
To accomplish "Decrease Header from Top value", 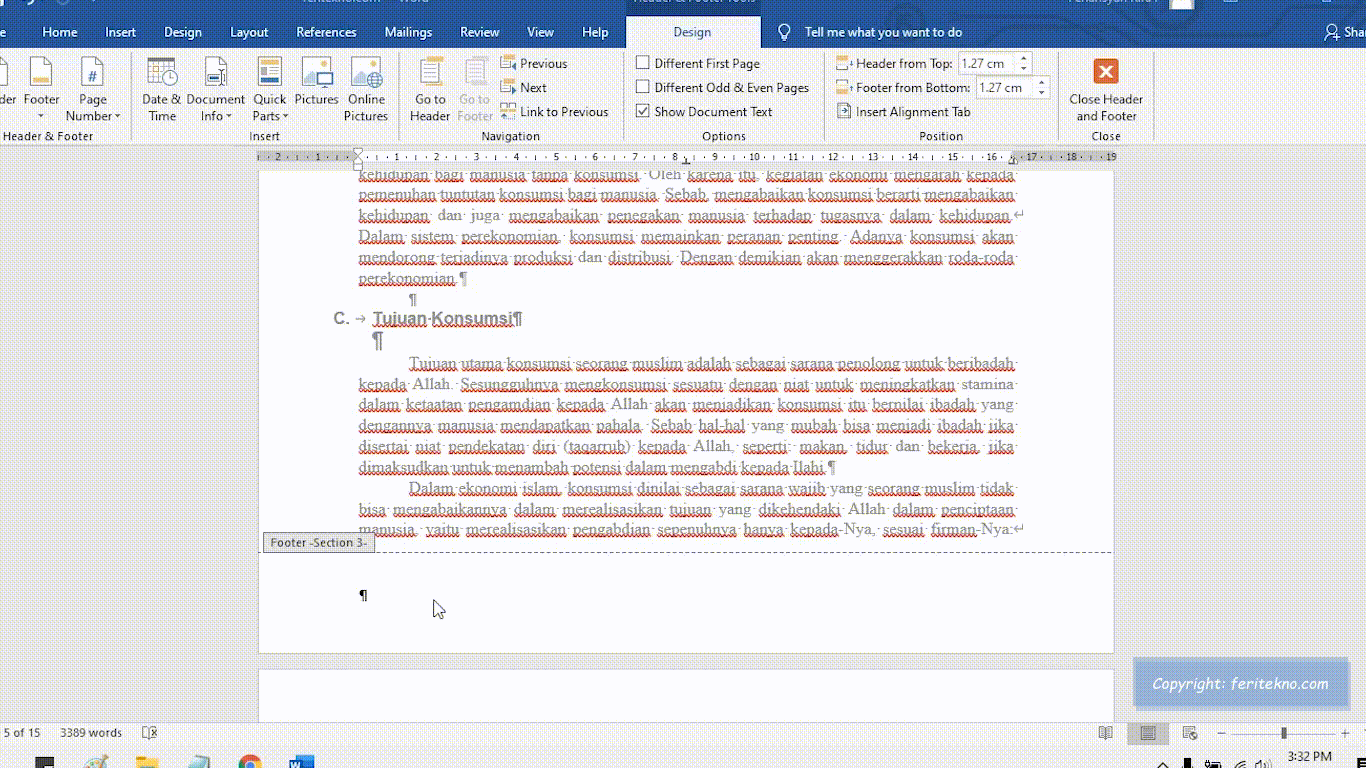I will tap(1023, 68).
